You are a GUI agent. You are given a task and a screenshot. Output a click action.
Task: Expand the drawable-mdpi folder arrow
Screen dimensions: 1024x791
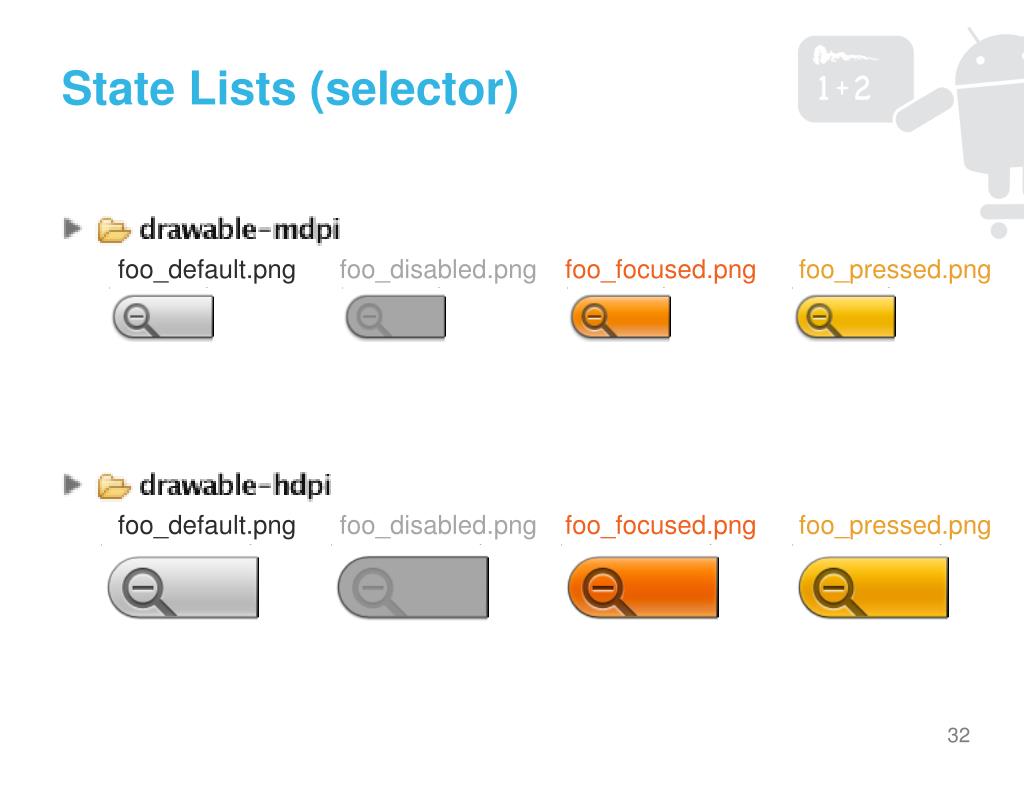point(72,229)
